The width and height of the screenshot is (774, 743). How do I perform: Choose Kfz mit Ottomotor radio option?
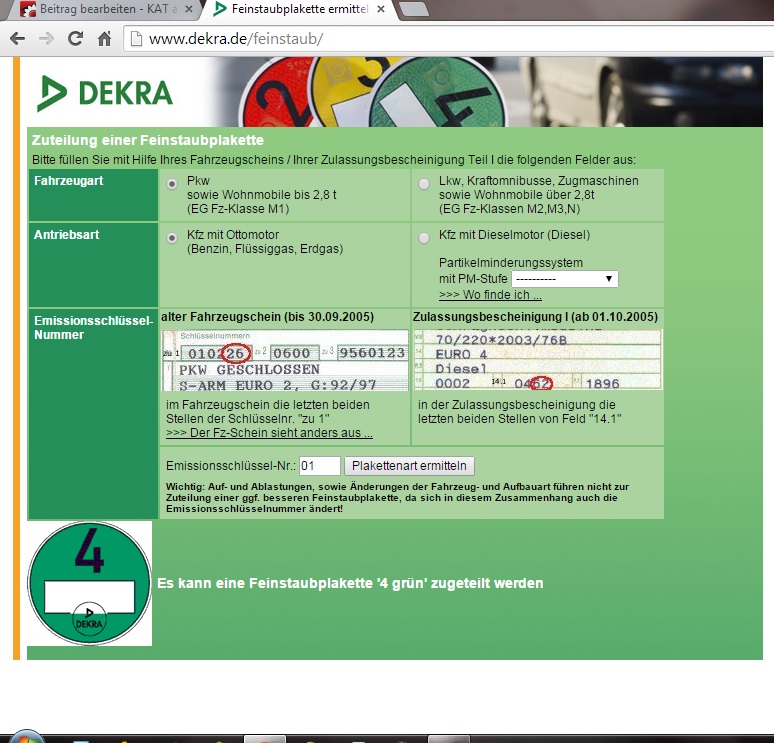[x=173, y=237]
